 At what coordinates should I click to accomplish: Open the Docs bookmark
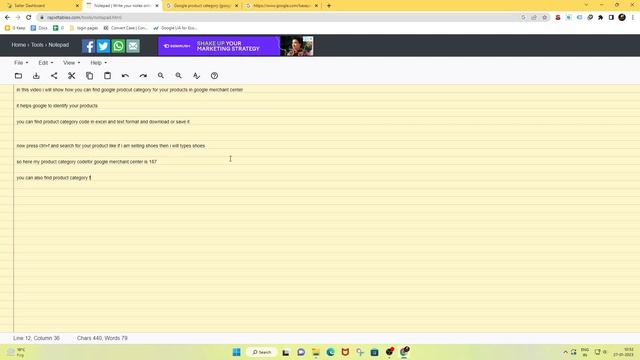[39, 28]
